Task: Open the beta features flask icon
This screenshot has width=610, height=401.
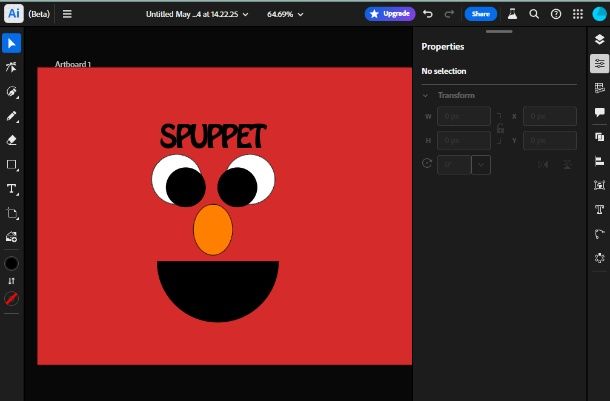Action: coord(512,14)
